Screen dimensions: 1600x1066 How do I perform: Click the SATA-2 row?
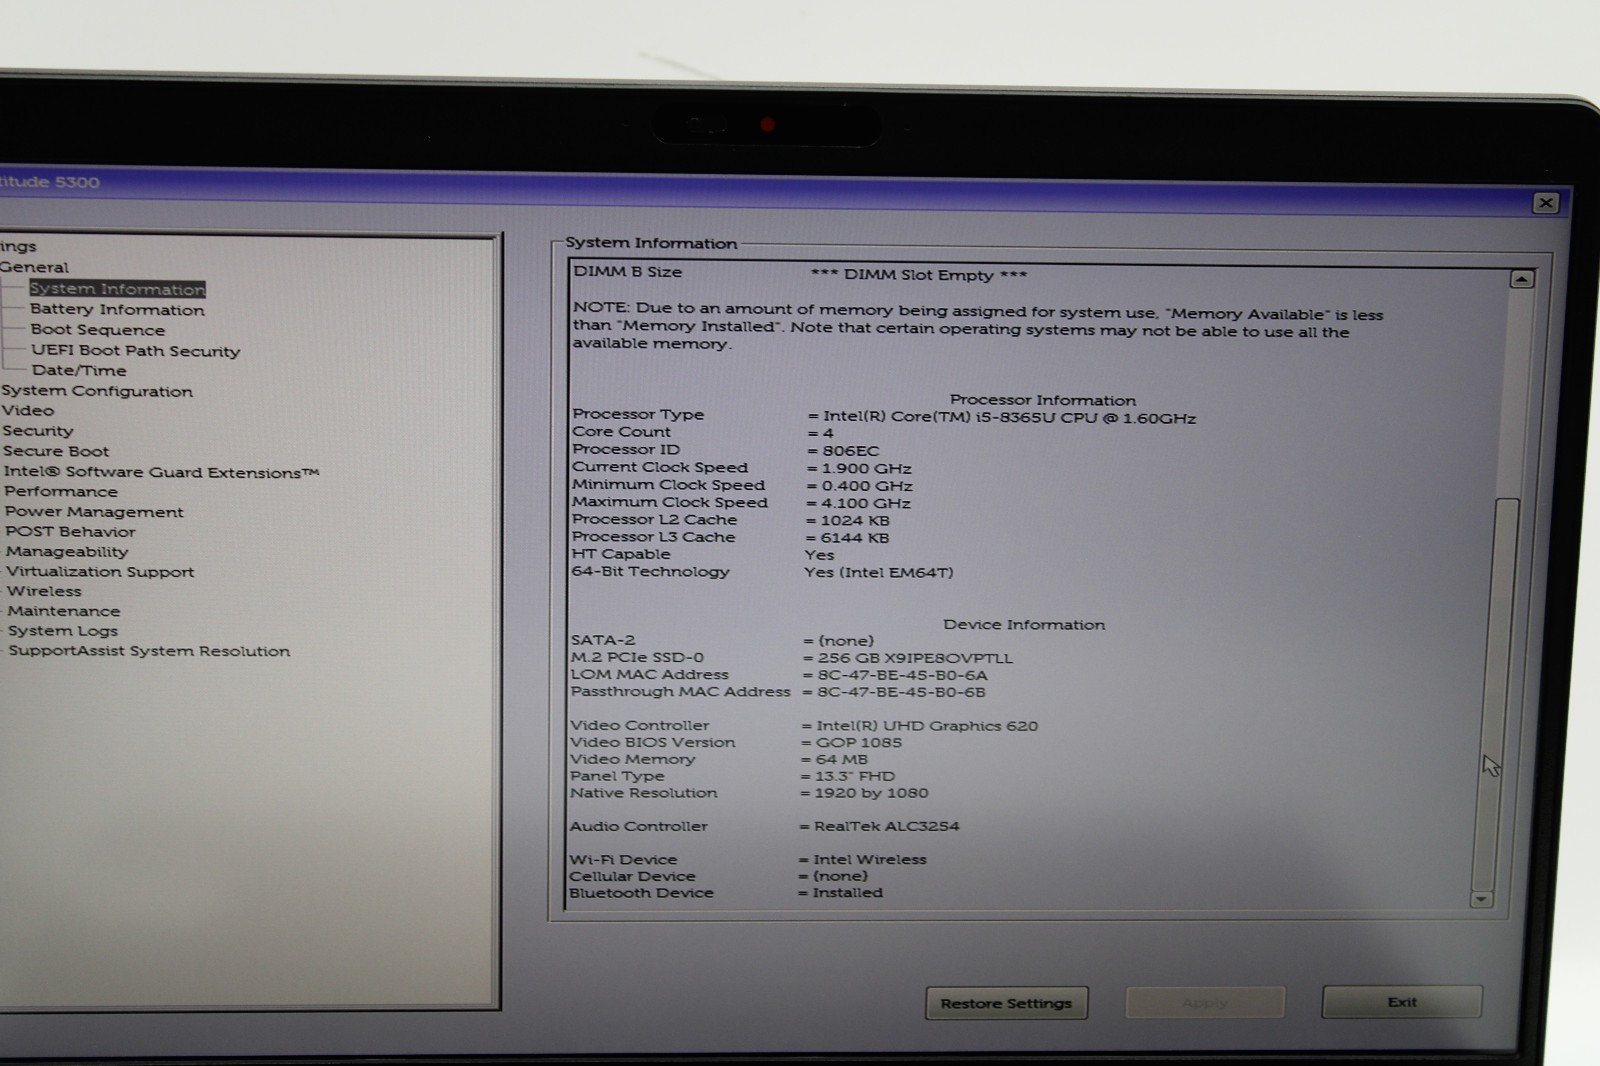coord(722,640)
